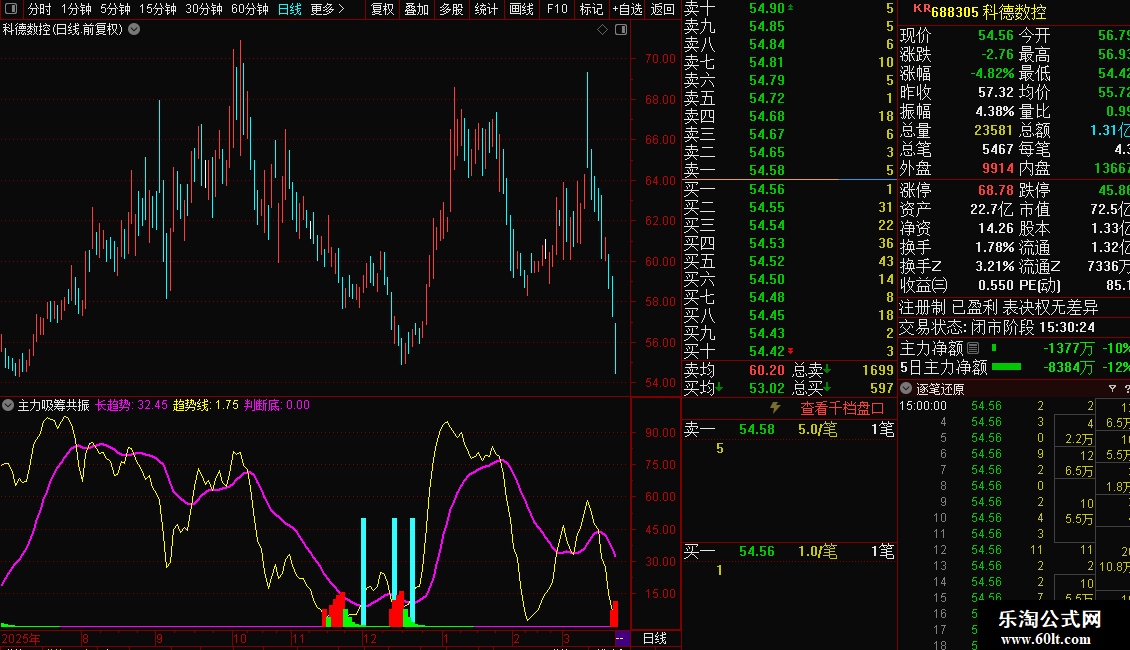The height and width of the screenshot is (650, 1130).
Task: Open the 复权 adjustment menu
Action: 382,9
